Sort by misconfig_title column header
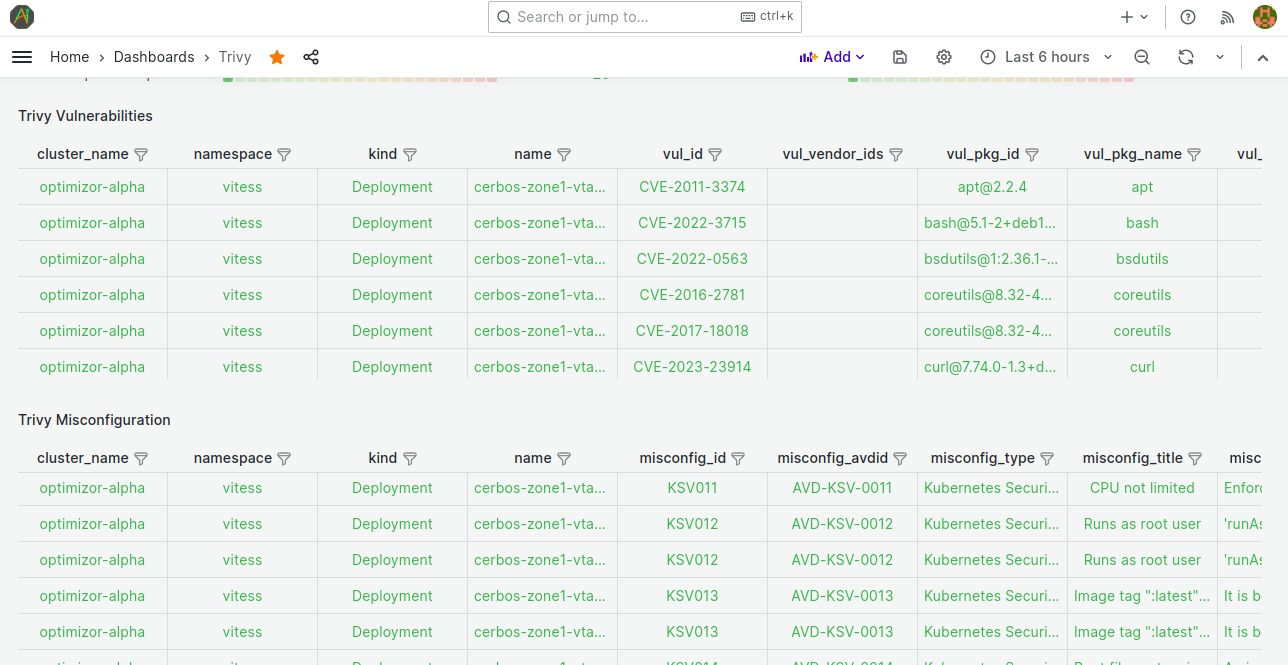 coord(1132,458)
